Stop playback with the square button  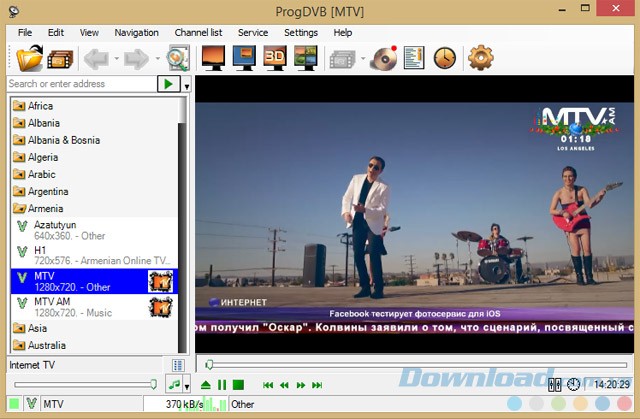point(238,384)
